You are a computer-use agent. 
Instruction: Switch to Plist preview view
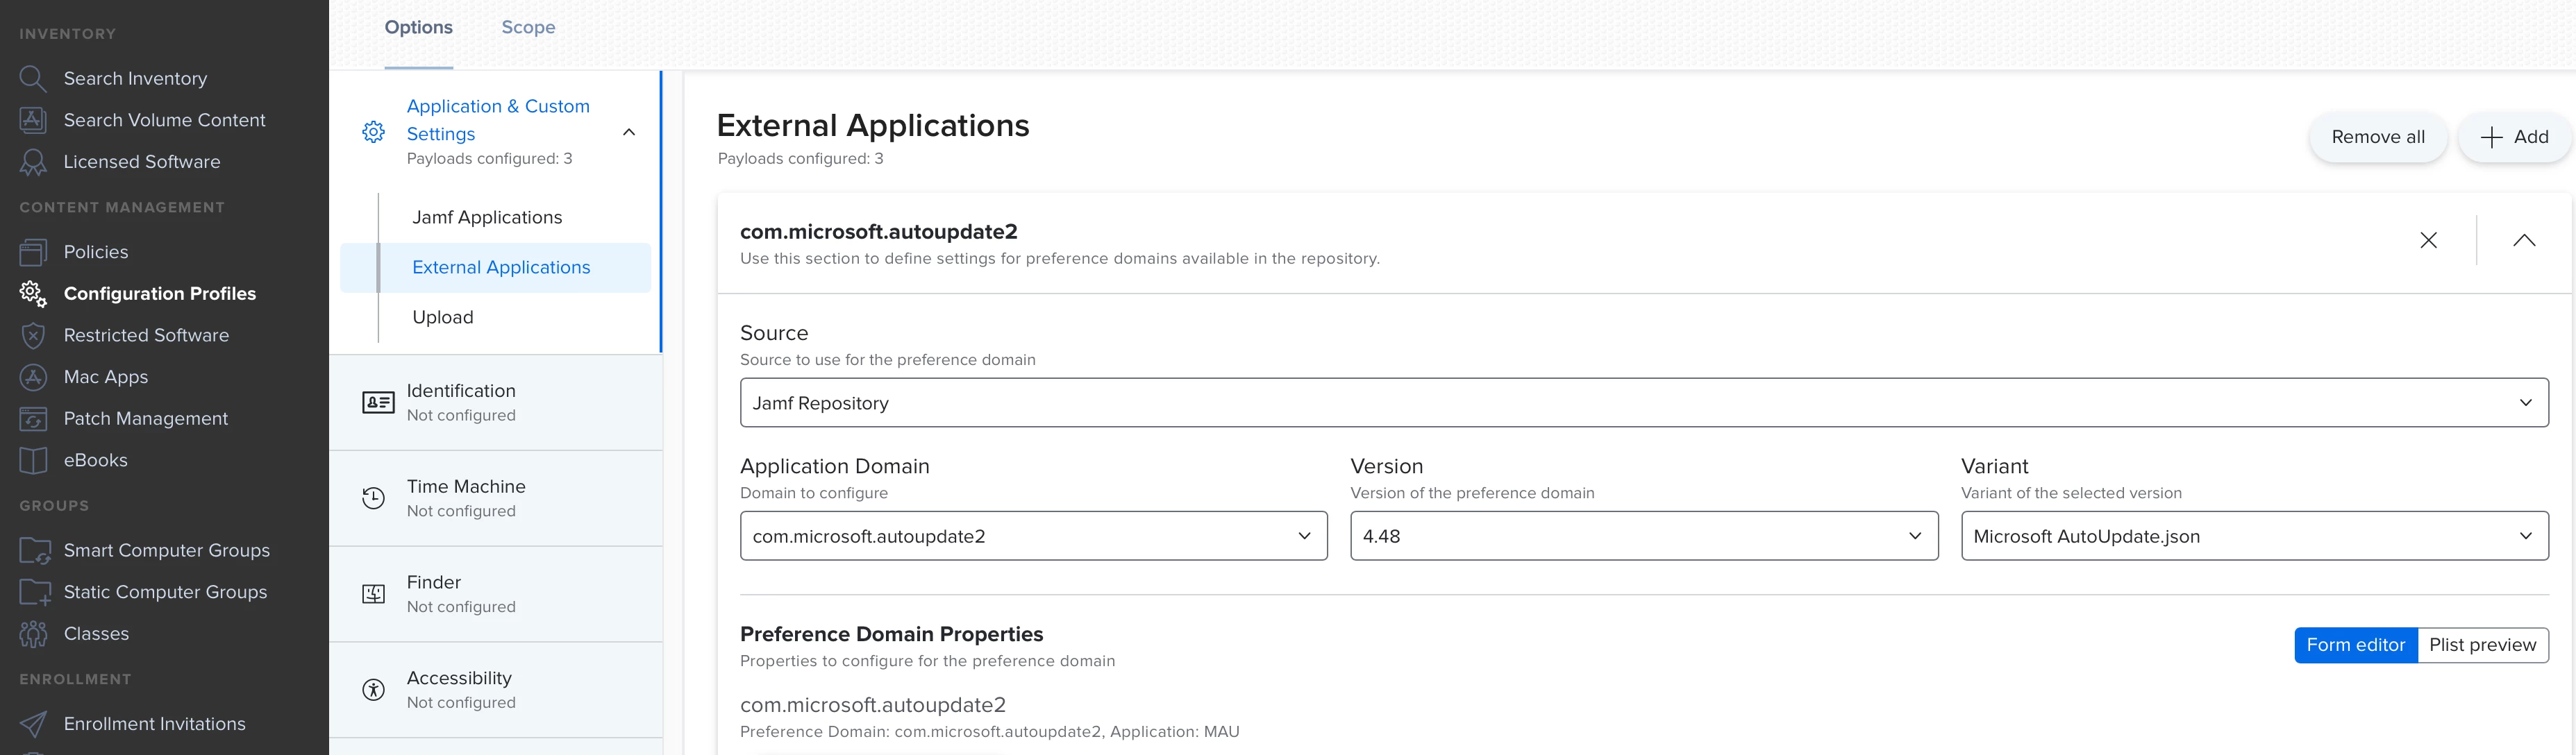(x=2482, y=645)
